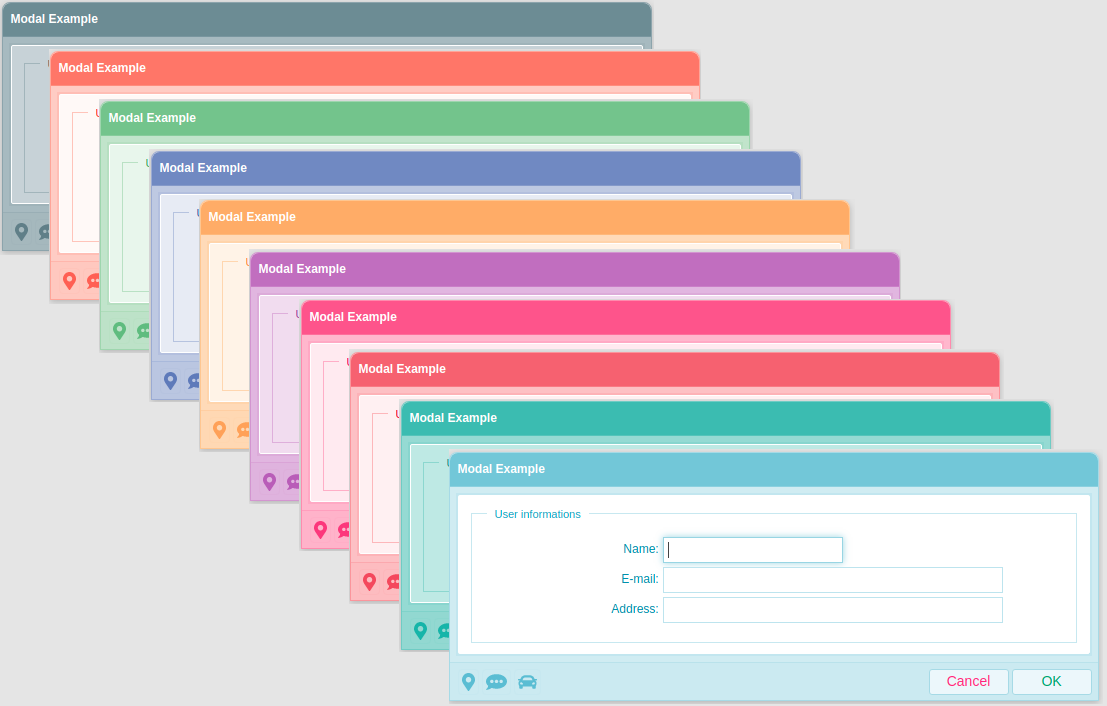Click into the E-mail input field
The width and height of the screenshot is (1107, 706).
[832, 580]
